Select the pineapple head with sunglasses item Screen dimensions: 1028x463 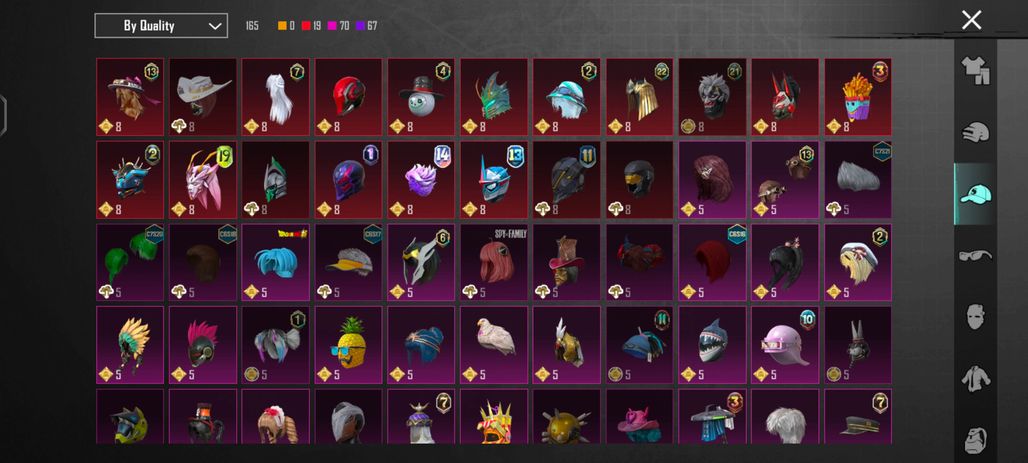point(348,345)
